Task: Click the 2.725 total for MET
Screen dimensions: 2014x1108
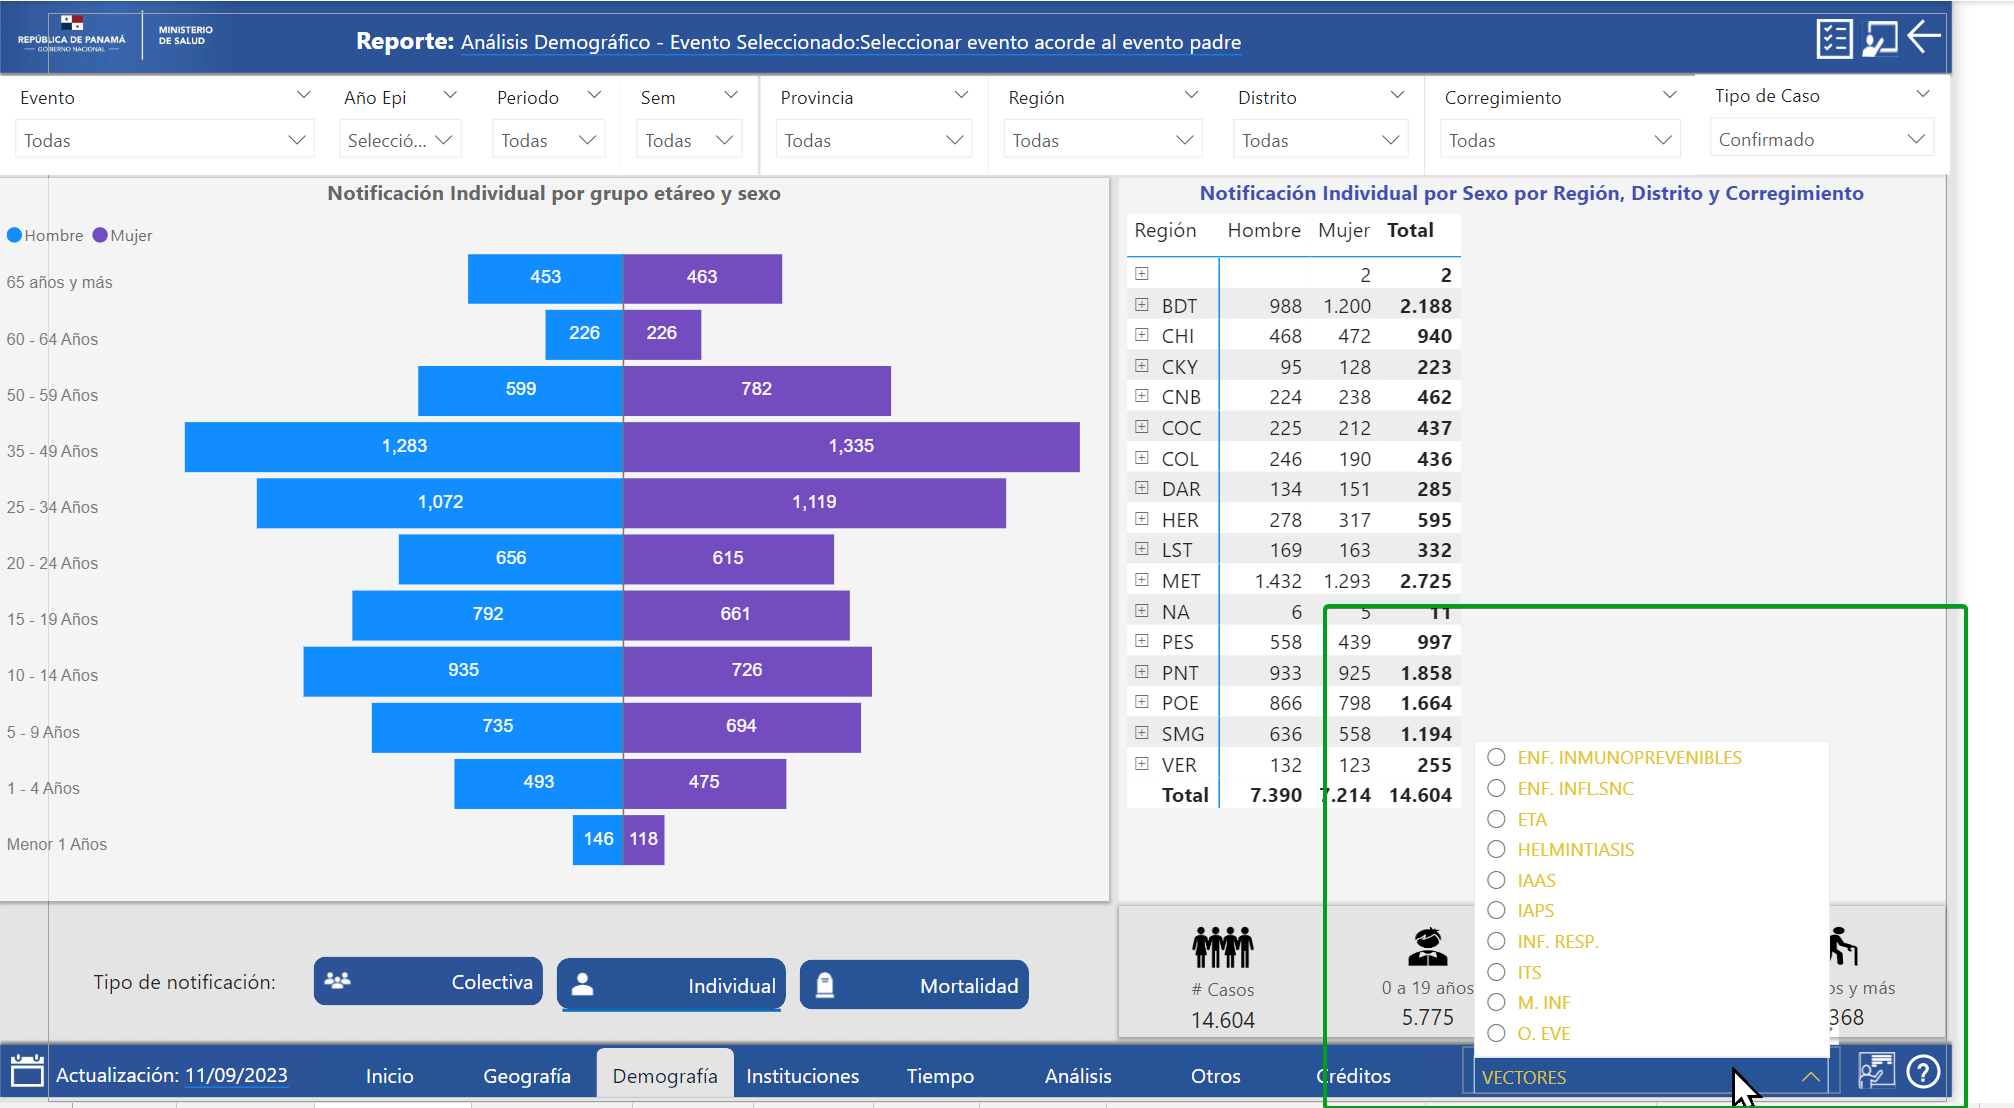Action: [1425, 581]
